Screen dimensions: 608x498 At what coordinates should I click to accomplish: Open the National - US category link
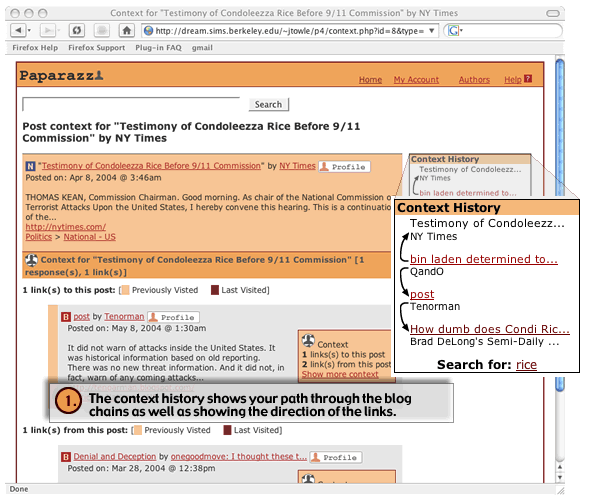coord(90,237)
